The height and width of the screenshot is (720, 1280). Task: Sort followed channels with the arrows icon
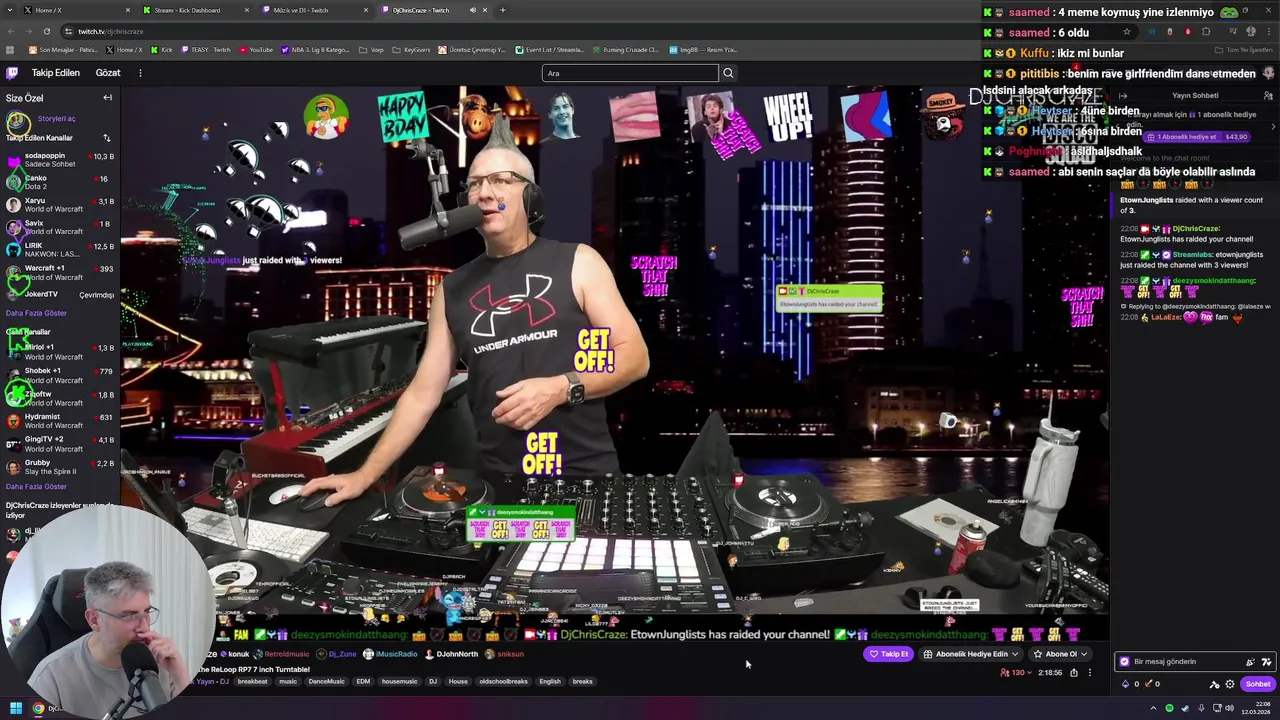pyautogui.click(x=106, y=138)
